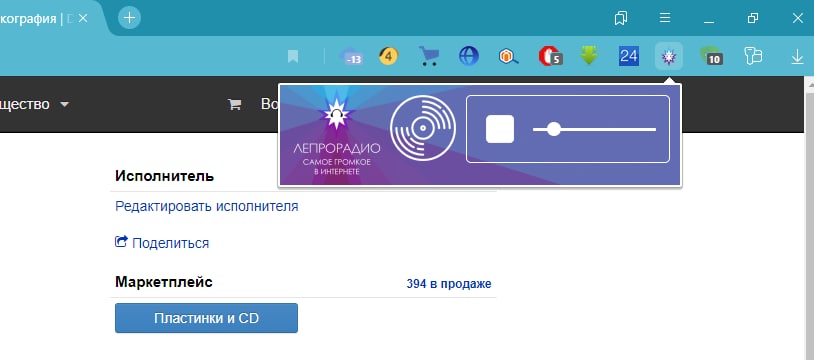This screenshot has width=814, height=360.
Task: Click the Поделиться link
Action: coord(170,243)
